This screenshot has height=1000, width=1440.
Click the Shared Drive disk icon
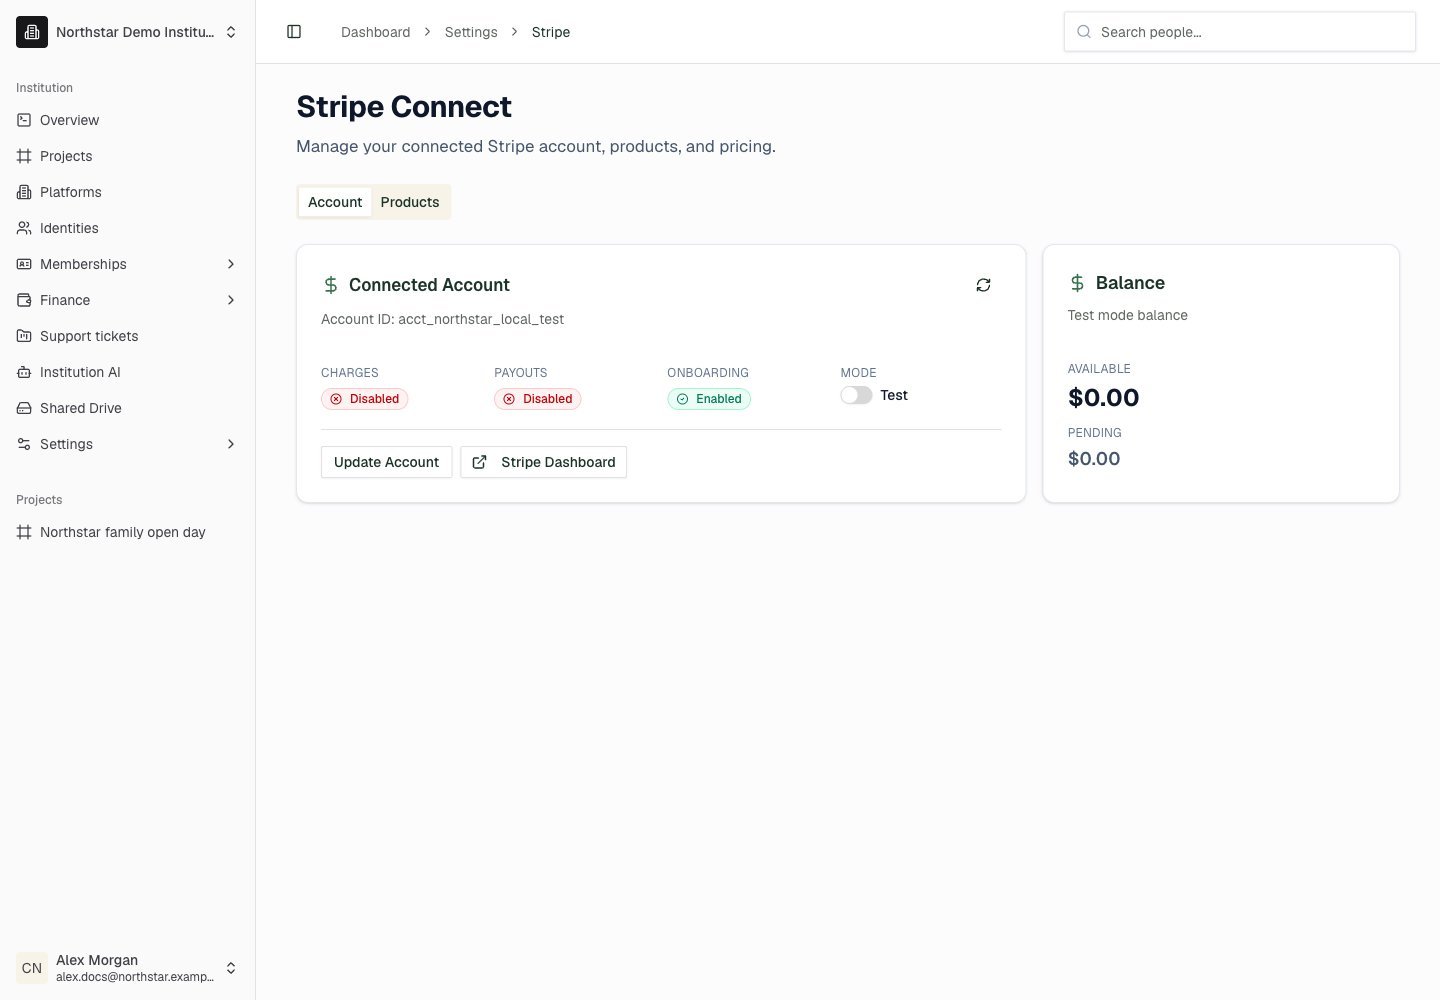click(24, 408)
